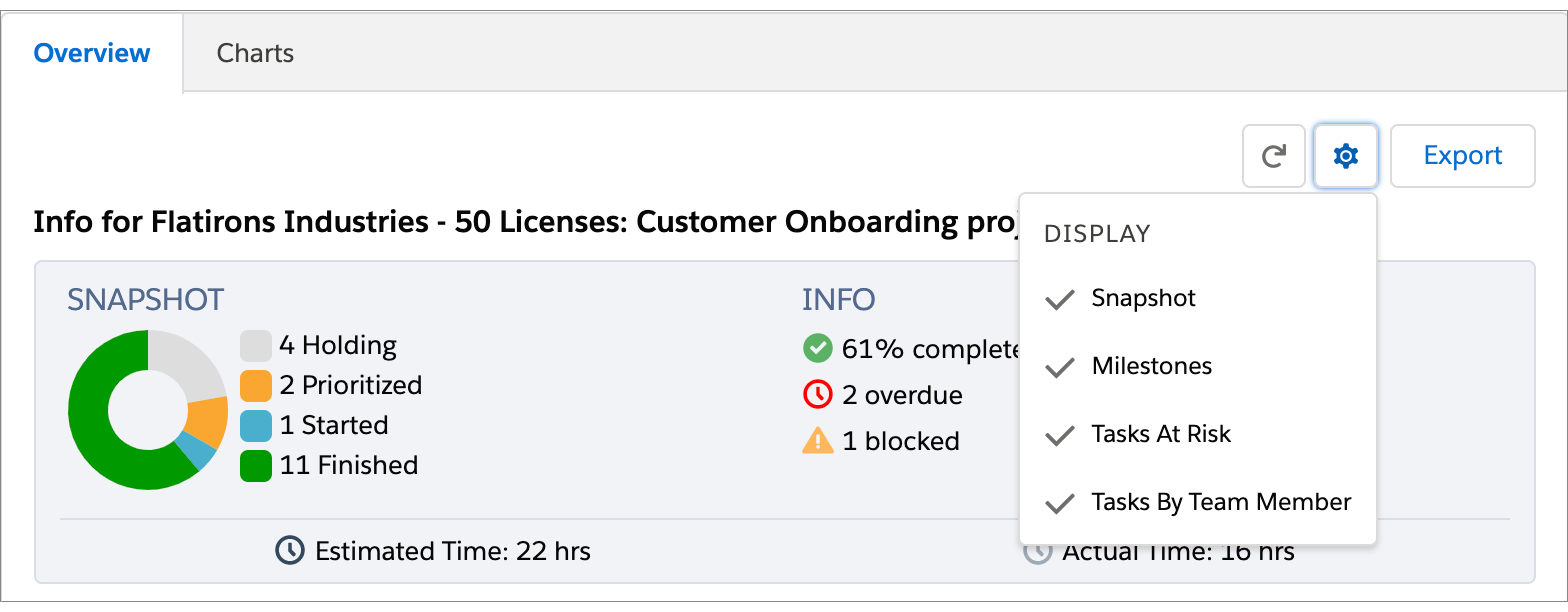Uncheck Snapshot in the display menu
The width and height of the screenshot is (1568, 612).
tap(1198, 298)
